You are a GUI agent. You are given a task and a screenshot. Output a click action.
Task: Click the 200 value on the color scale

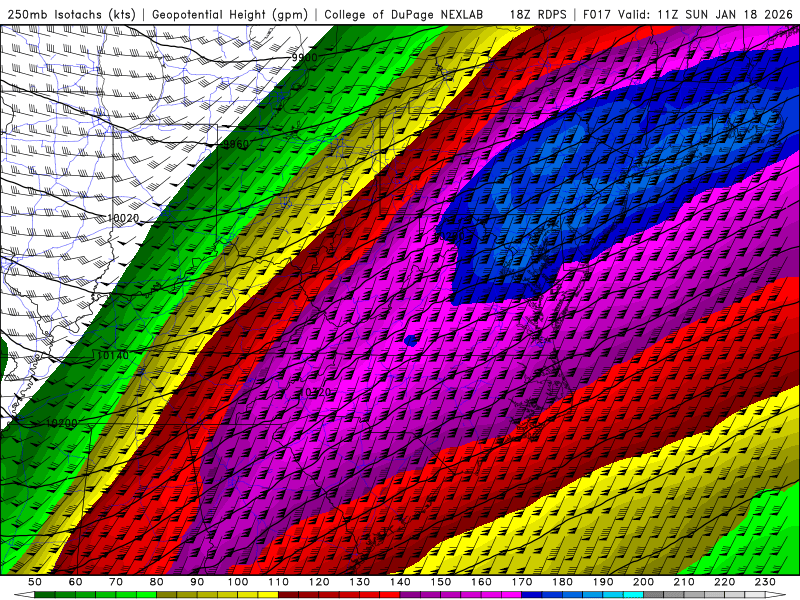coord(643,582)
